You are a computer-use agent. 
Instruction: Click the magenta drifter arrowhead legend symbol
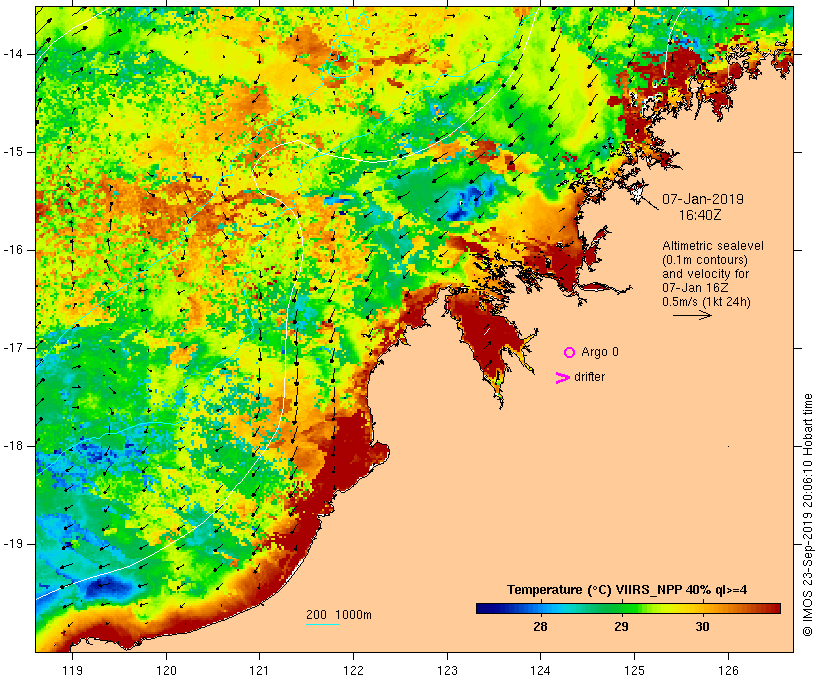point(562,378)
